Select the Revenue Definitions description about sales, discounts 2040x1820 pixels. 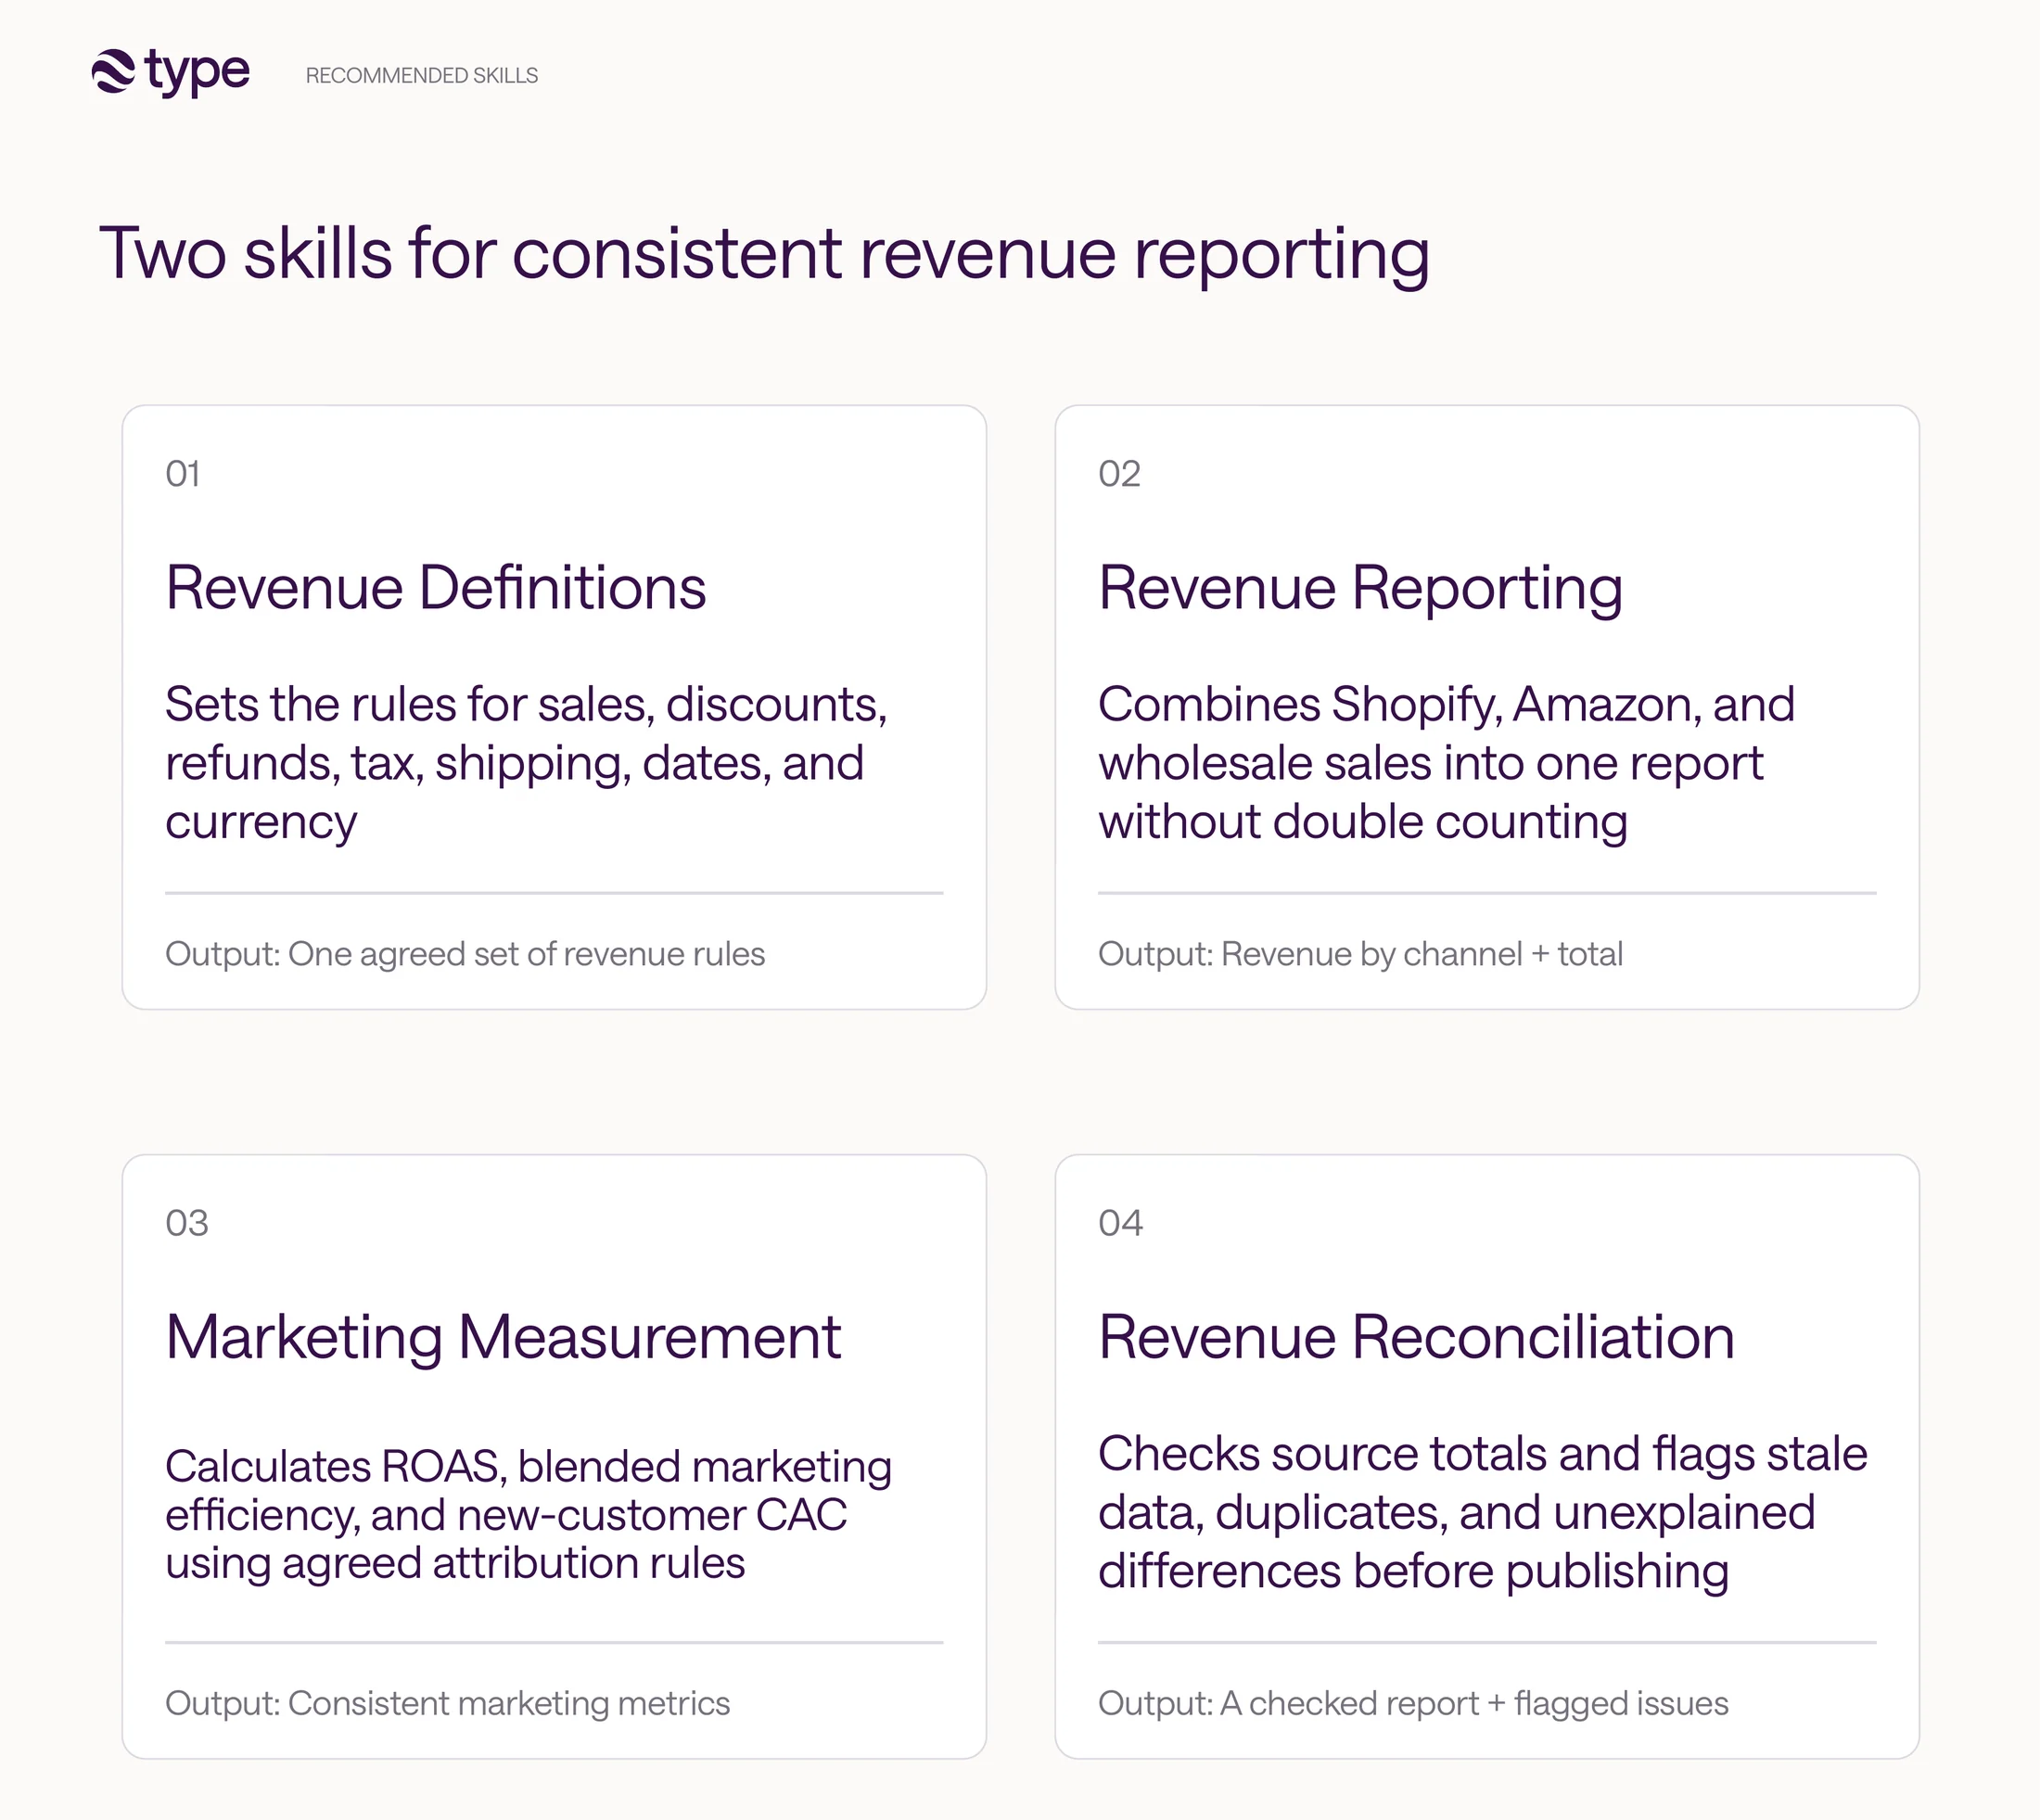[x=526, y=763]
